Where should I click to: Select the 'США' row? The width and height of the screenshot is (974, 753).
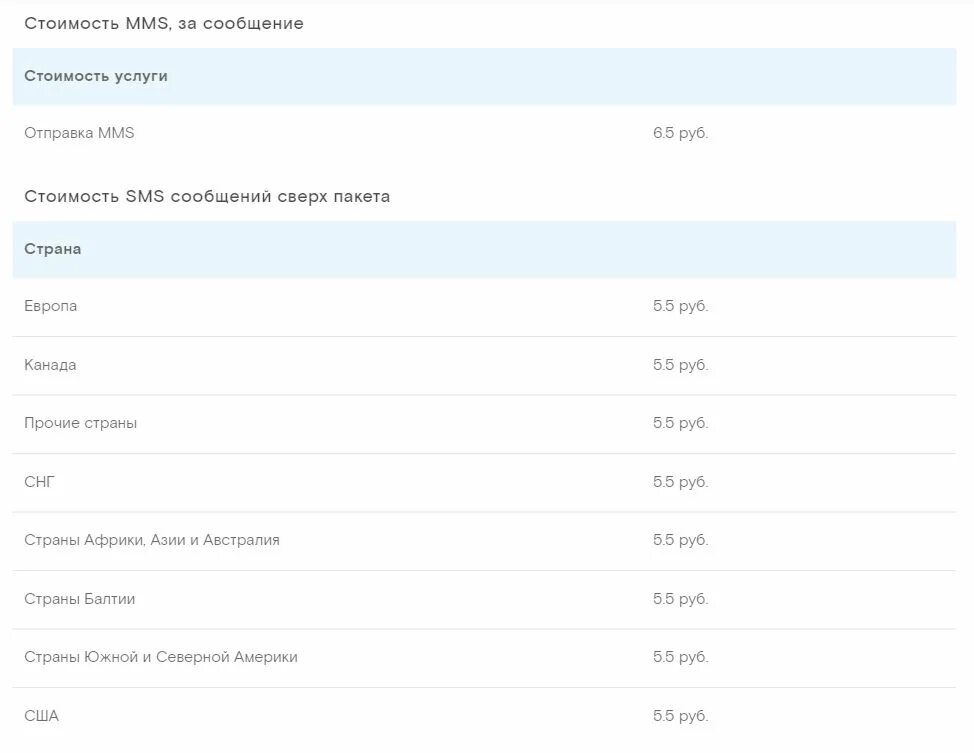coord(485,716)
